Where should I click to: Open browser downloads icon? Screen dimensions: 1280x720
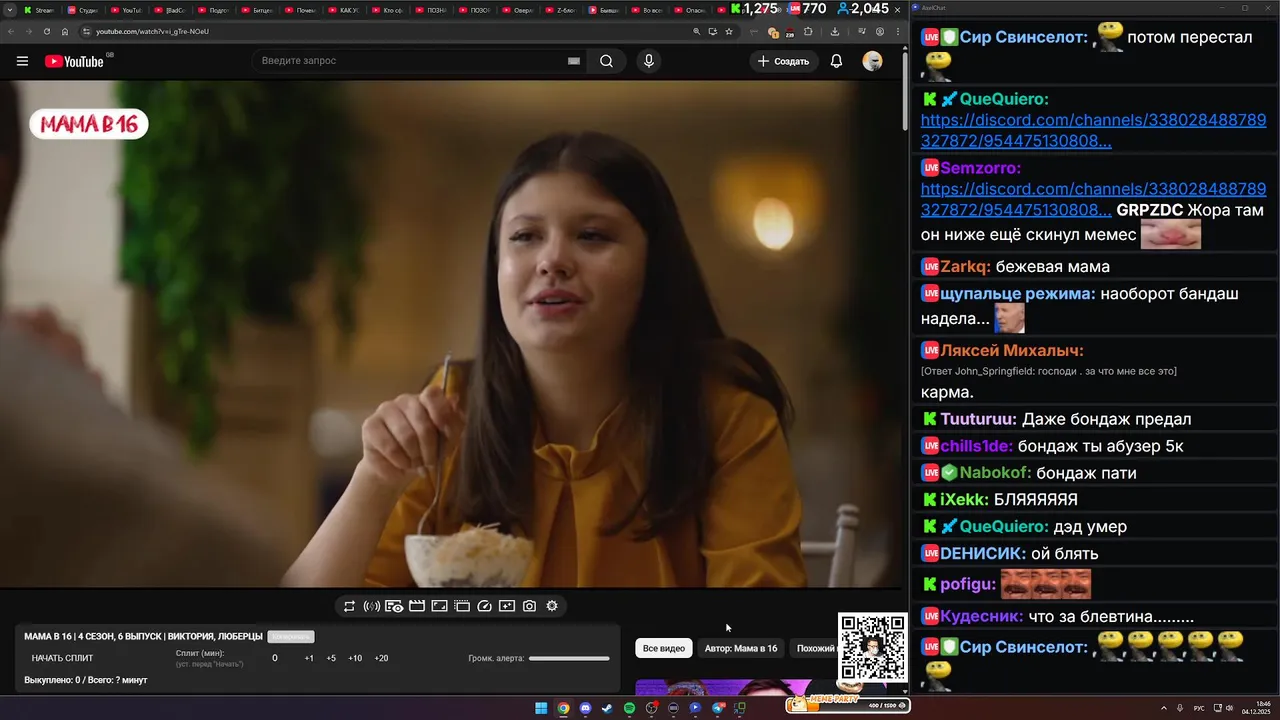pos(834,31)
